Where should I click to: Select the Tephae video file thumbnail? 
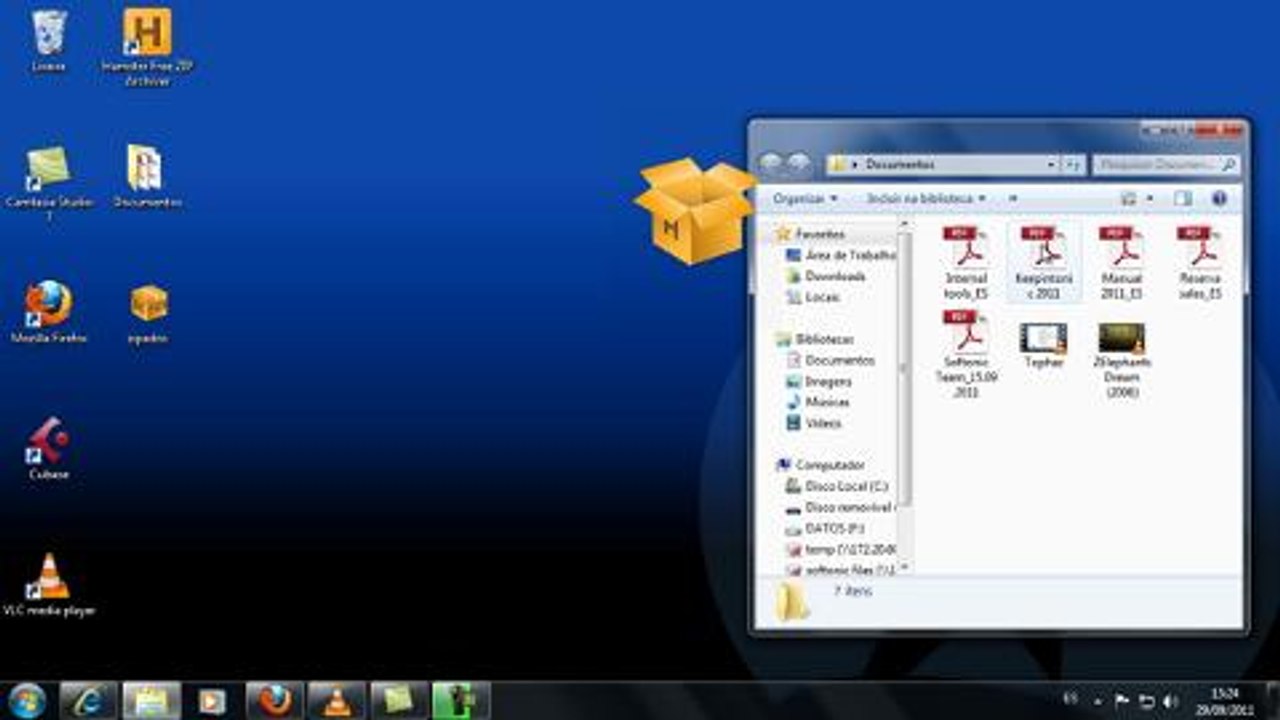pos(1044,345)
